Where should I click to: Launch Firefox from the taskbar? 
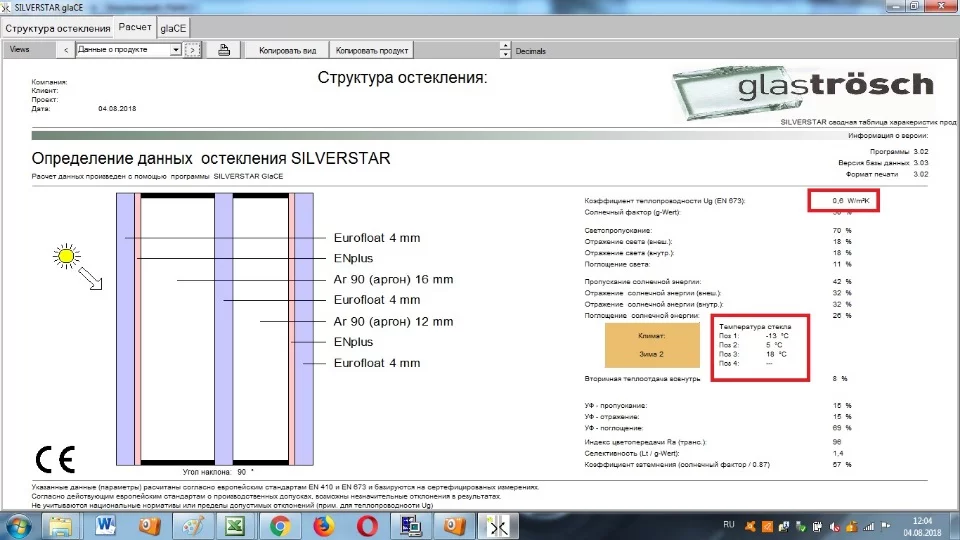(323, 526)
